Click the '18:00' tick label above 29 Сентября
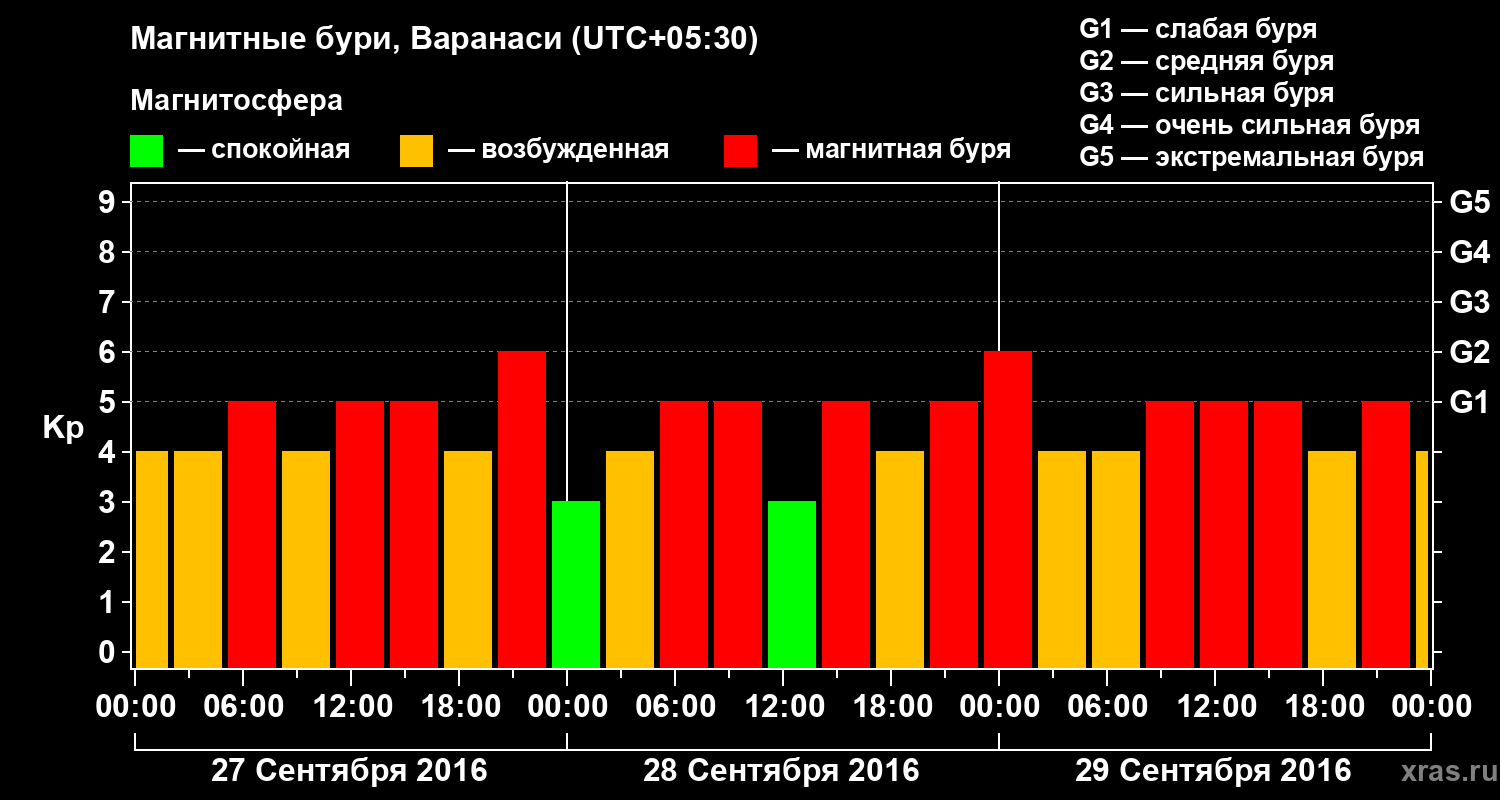This screenshot has height=800, width=1500. 1324,706
